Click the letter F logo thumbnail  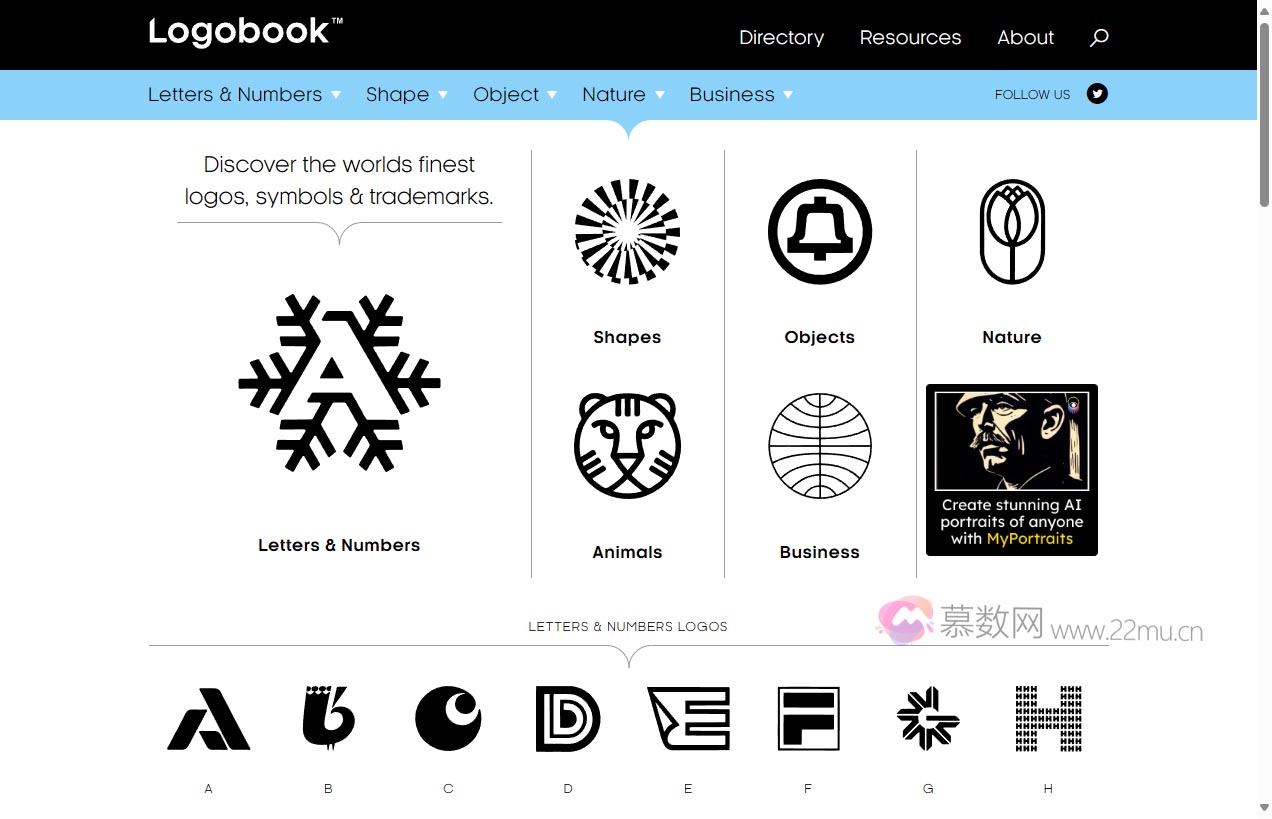(807, 718)
